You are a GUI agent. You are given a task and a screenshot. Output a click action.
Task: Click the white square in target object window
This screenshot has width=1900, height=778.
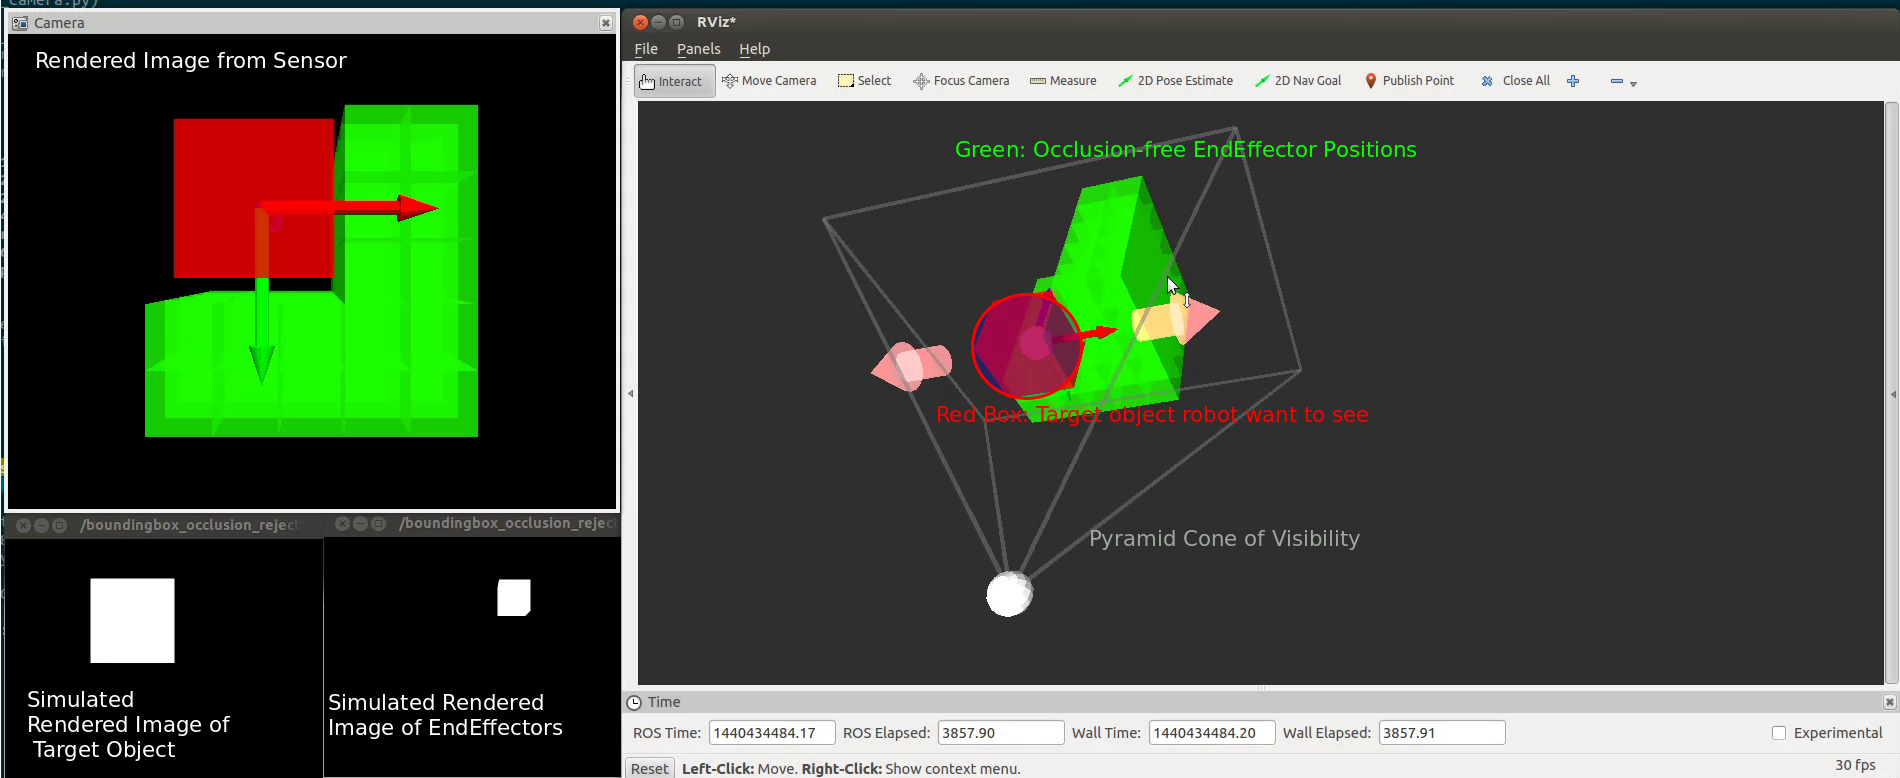point(132,620)
